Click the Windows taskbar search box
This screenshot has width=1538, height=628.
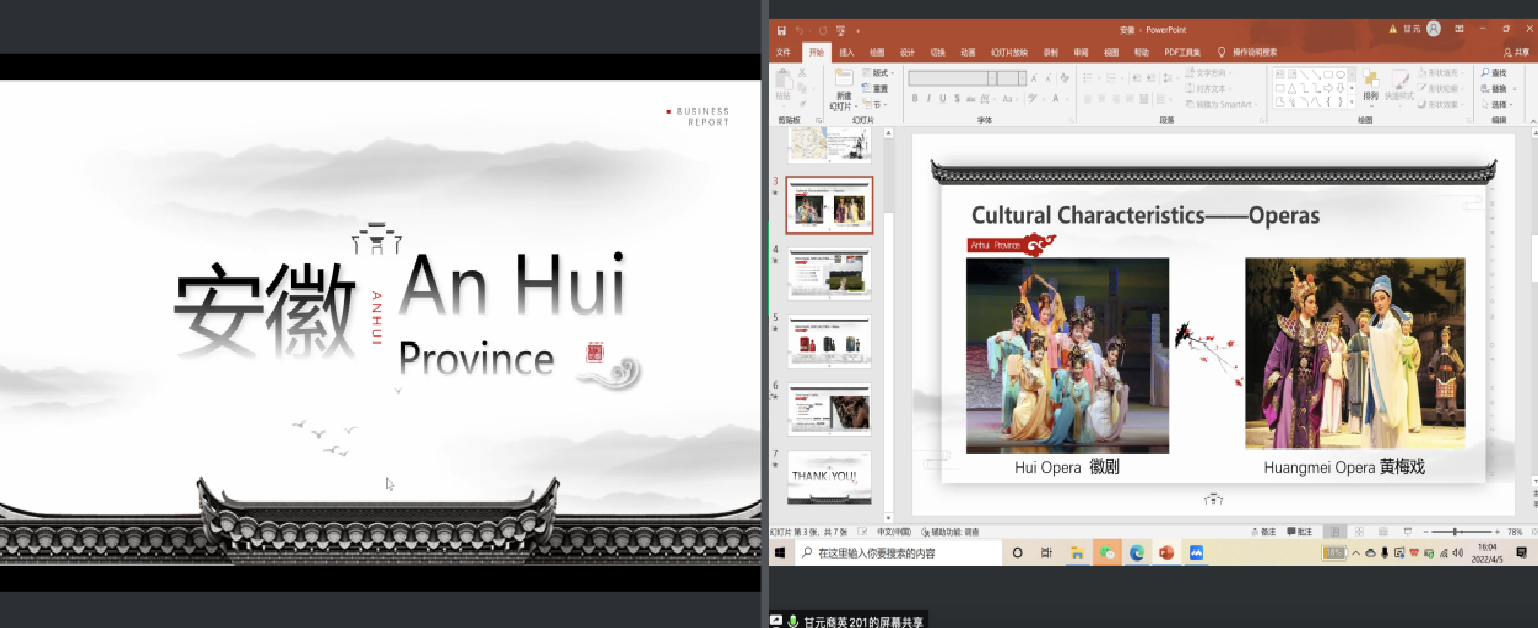click(898, 553)
